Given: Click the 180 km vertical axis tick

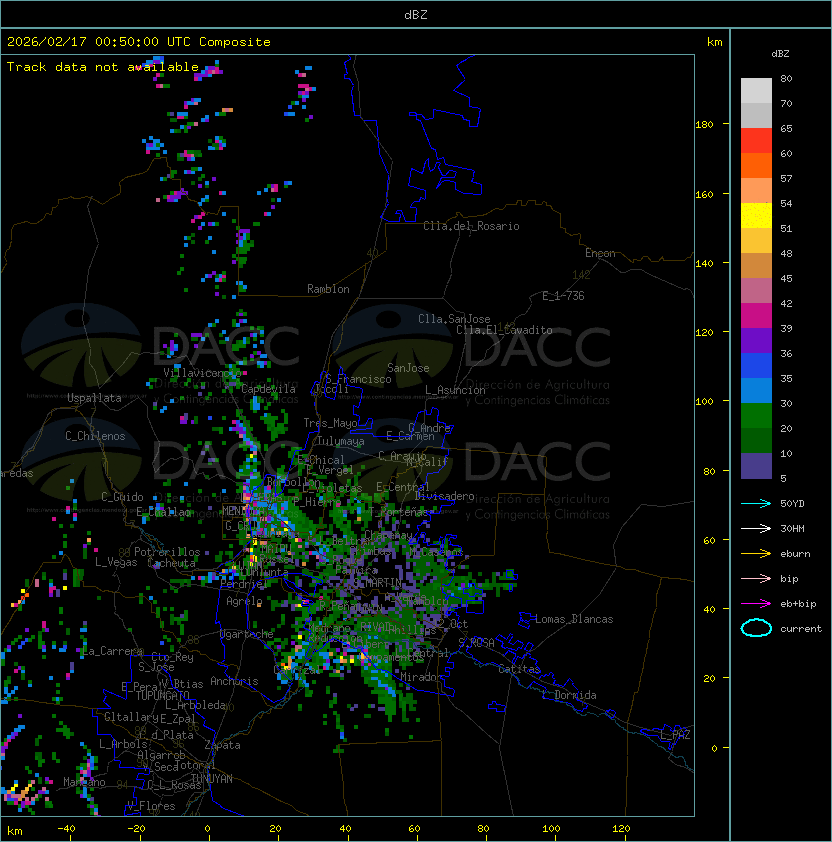Looking at the screenshot, I should point(704,125).
